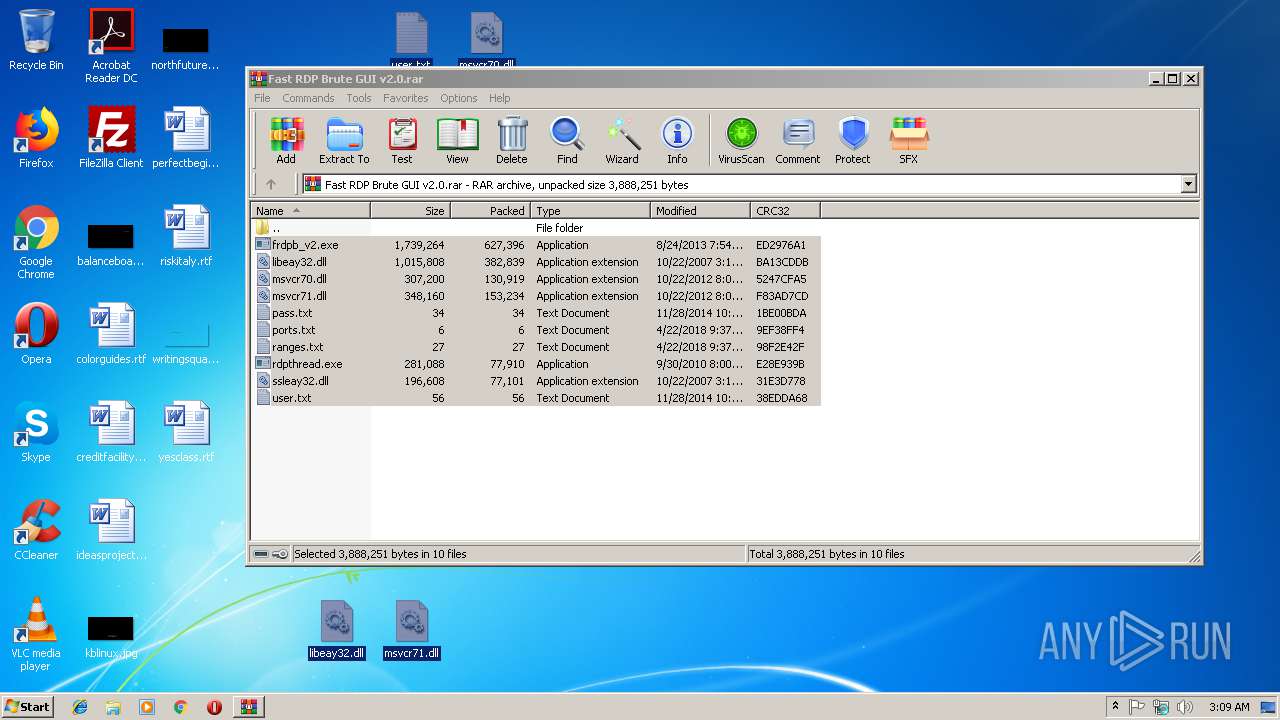
Task: Sort by the Size column header
Action: 410,211
